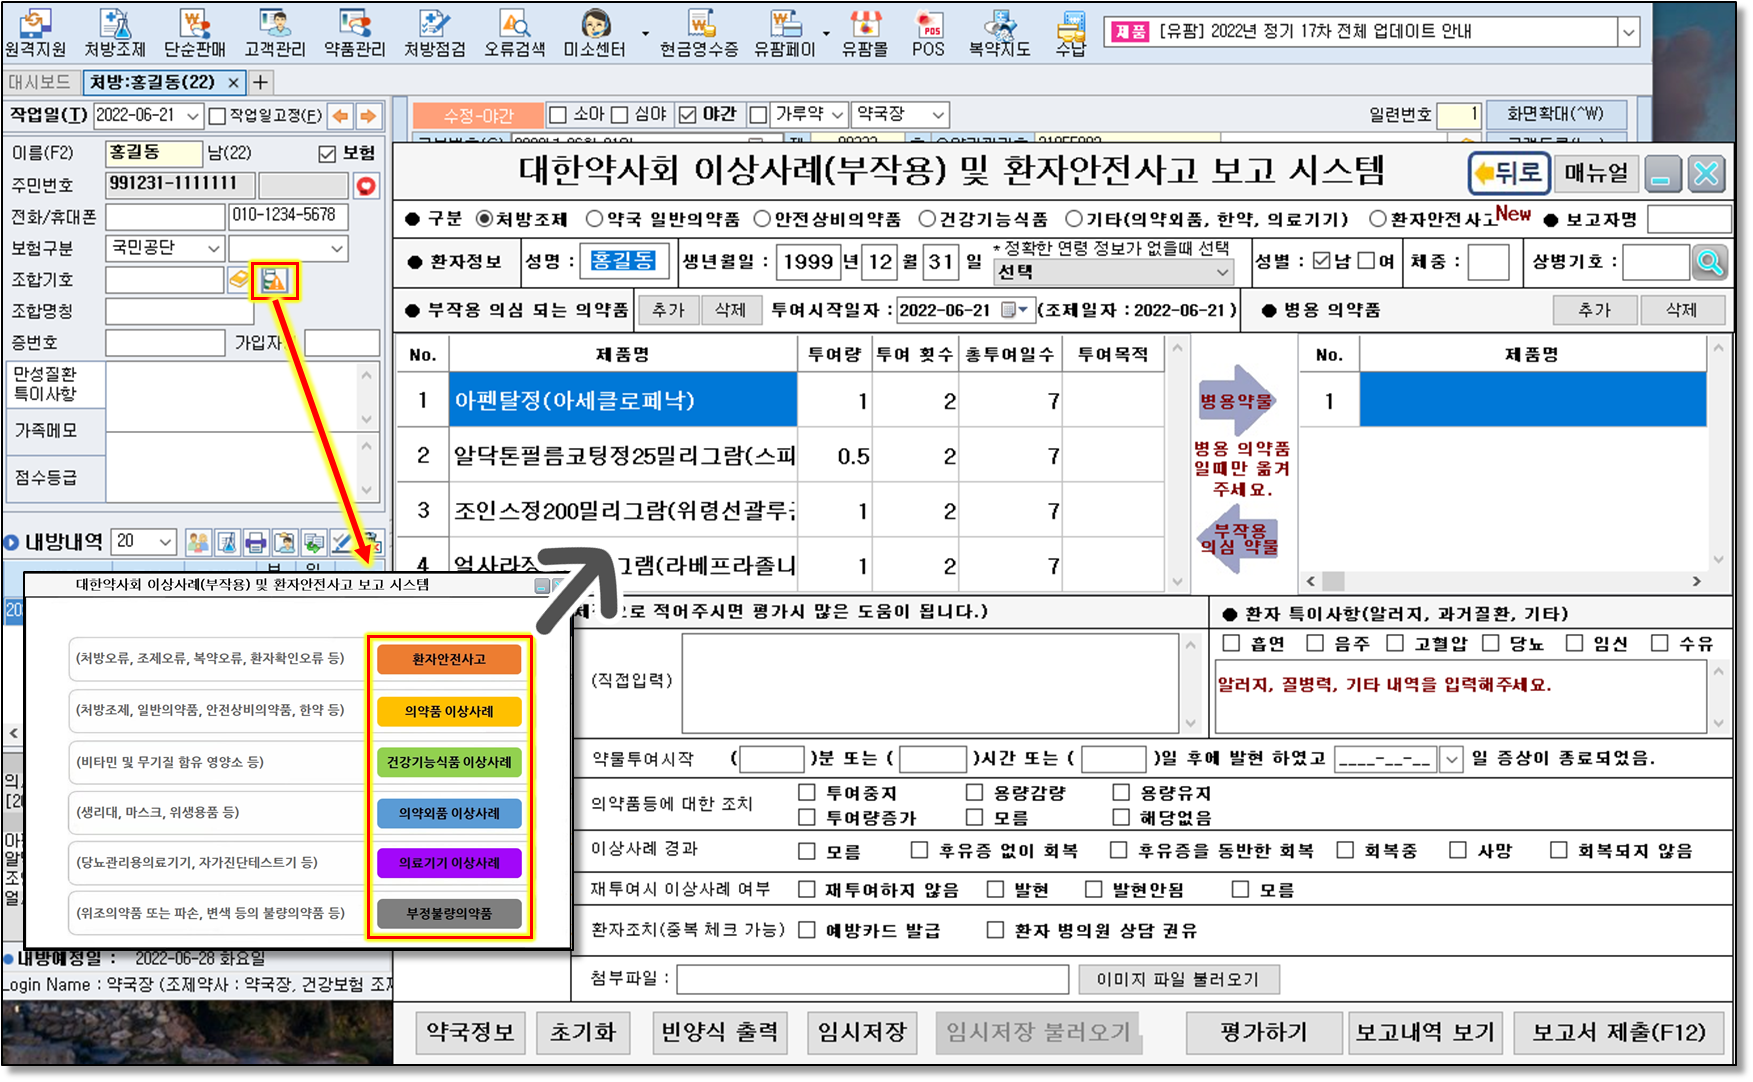Click the highlighted adverse event report icon

pyautogui.click(x=273, y=281)
